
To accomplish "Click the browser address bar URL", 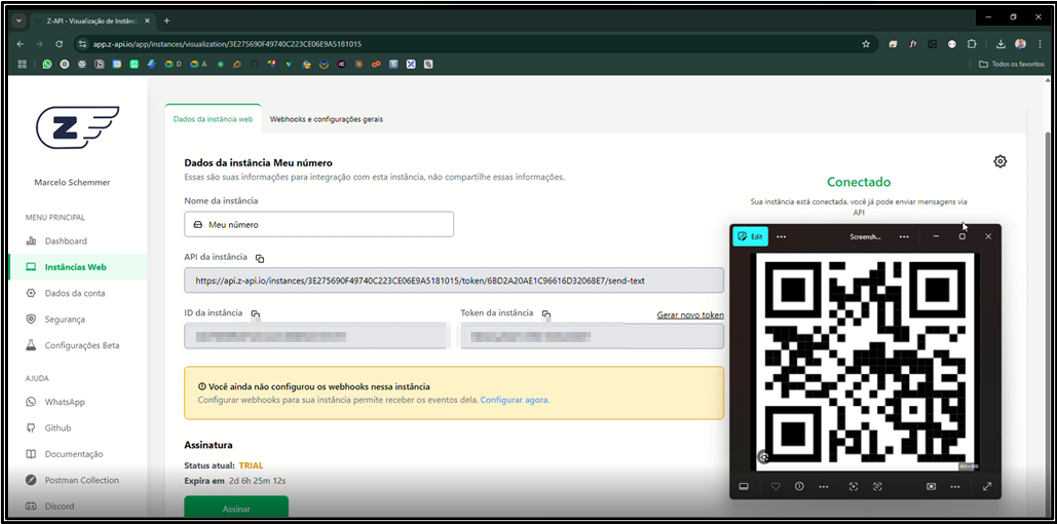I will pyautogui.click(x=227, y=44).
